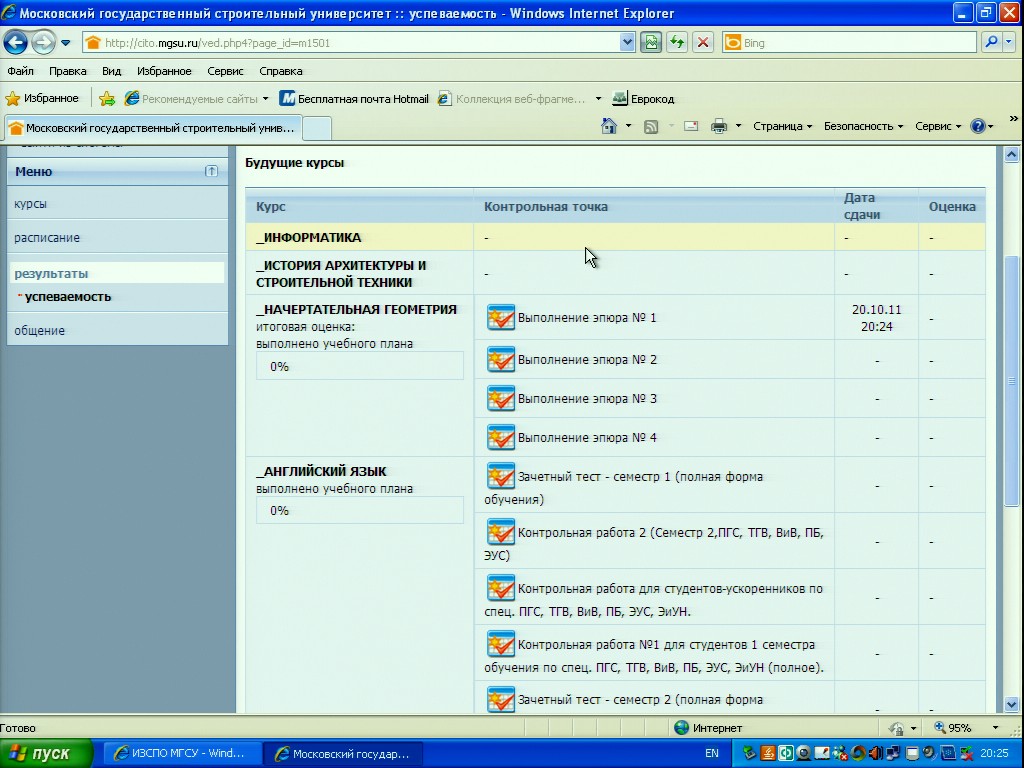This screenshot has height=768, width=1024.
Task: Click the Выполнение эпюра № 4 icon
Action: point(501,438)
